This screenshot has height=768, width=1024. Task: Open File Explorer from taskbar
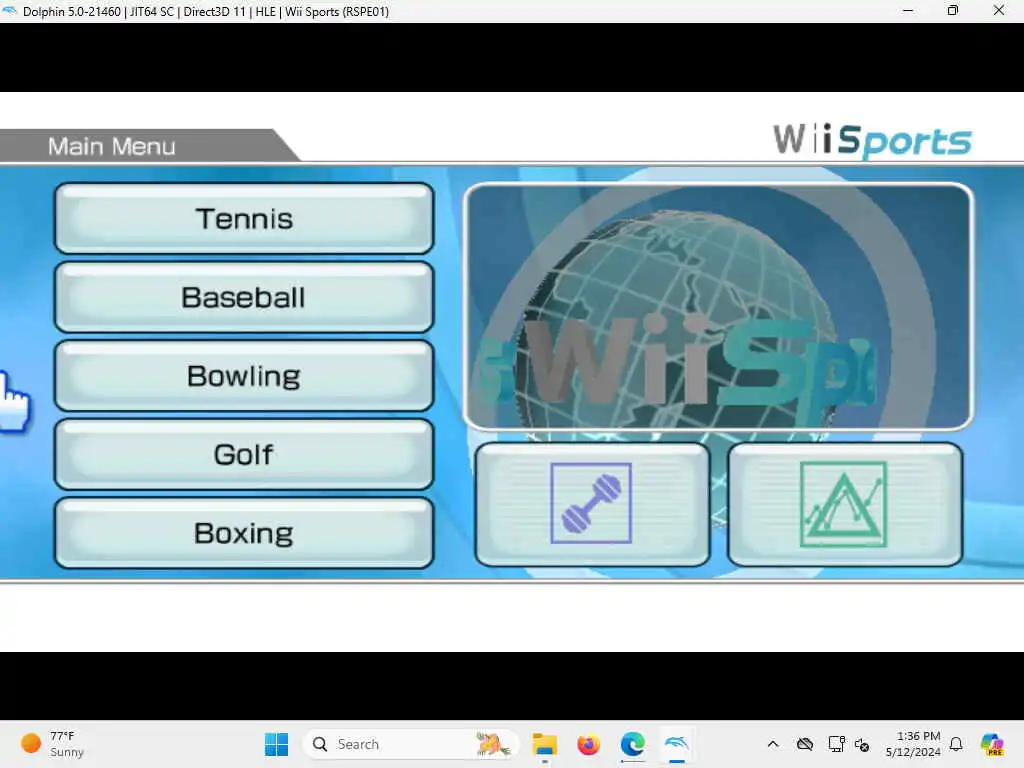[x=544, y=744]
